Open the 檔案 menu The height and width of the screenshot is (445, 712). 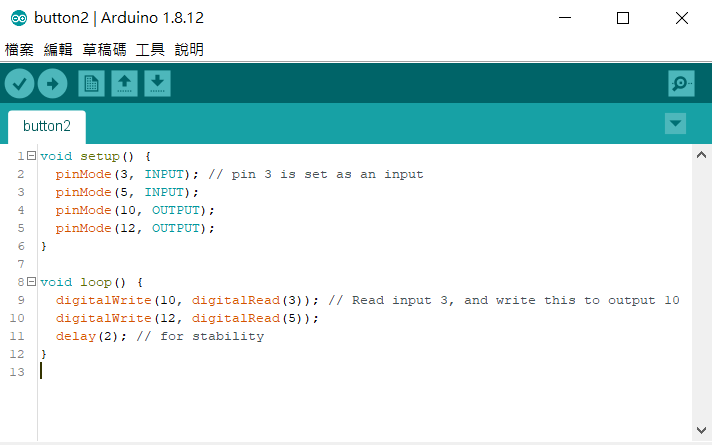pyautogui.click(x=19, y=49)
